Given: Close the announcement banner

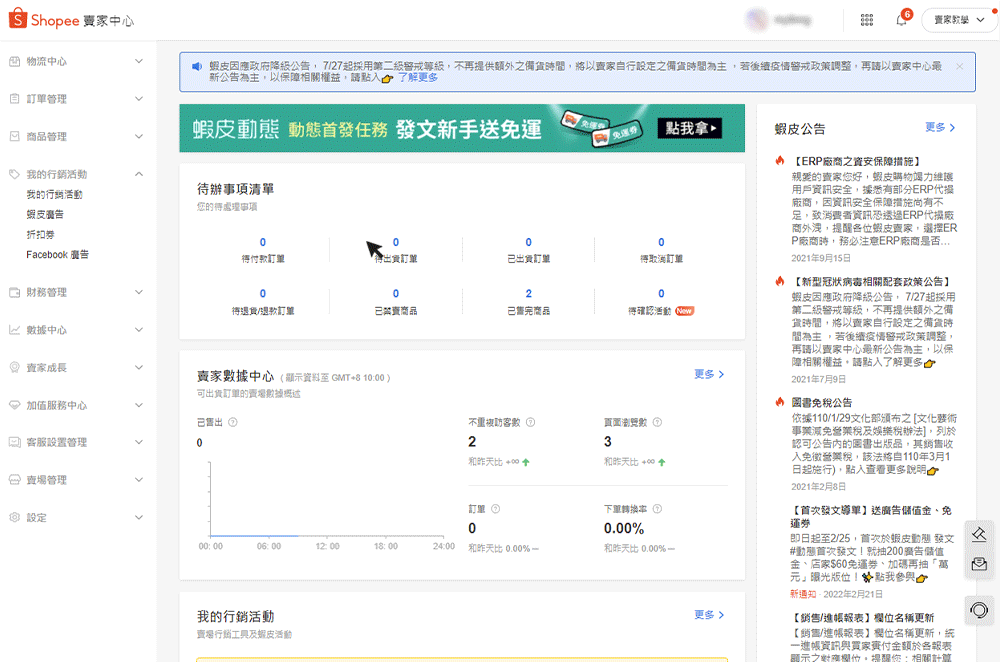Looking at the screenshot, I should (960, 66).
